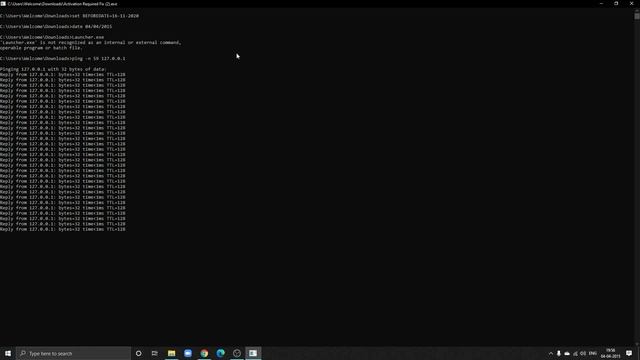Click the console window title bar icon
640x360 pixels.
[3, 4]
